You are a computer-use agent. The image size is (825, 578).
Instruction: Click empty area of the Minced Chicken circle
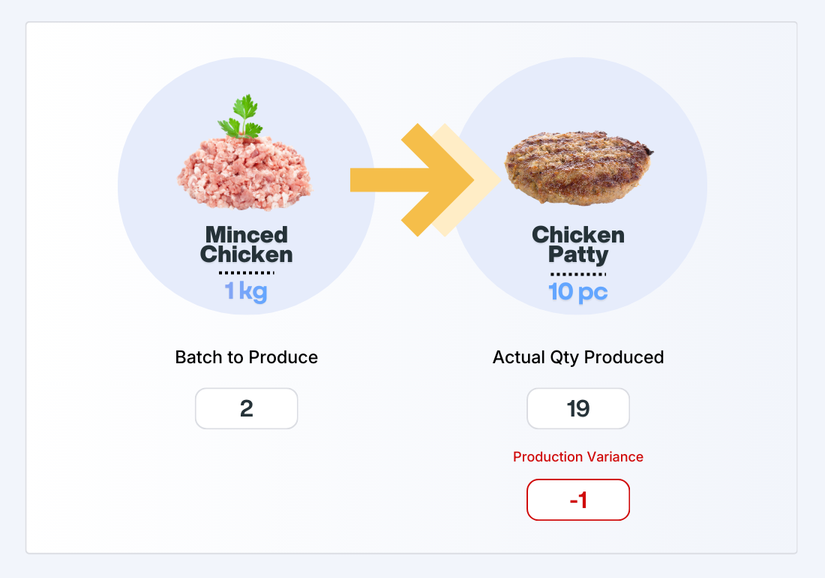point(160,230)
